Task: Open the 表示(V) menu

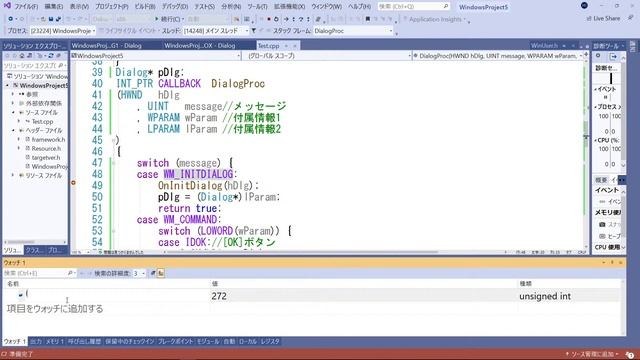Action: 79,7
